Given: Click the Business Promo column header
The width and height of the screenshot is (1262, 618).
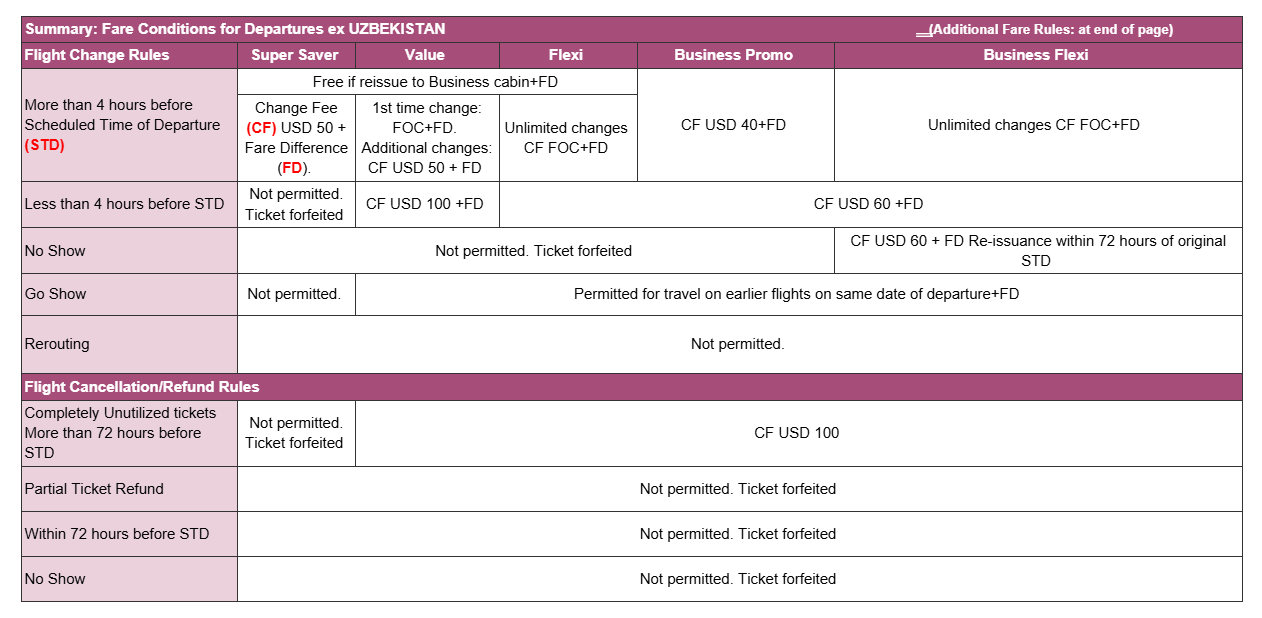Looking at the screenshot, I should tap(735, 55).
